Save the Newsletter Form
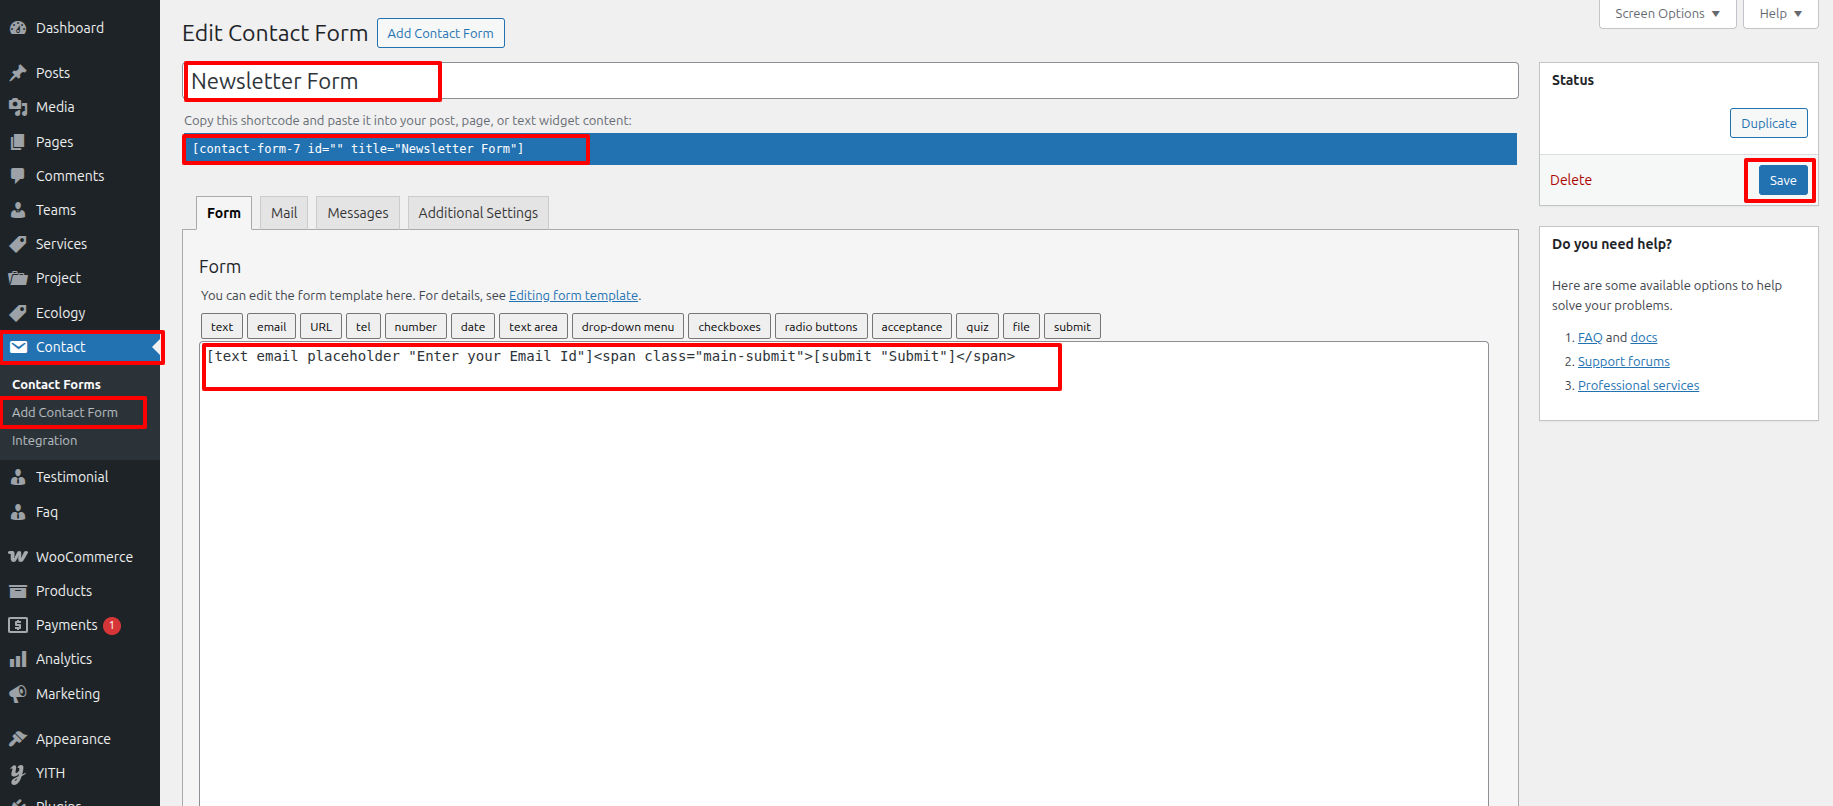 point(1782,181)
